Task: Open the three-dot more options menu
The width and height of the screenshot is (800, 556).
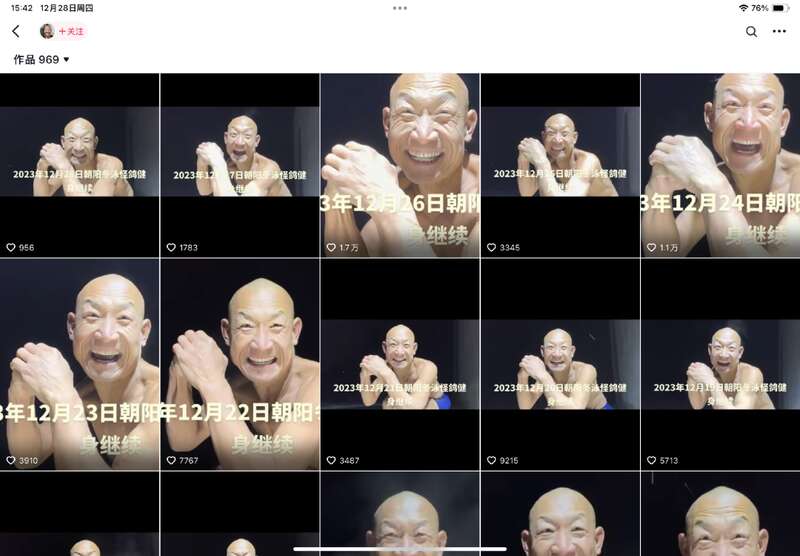Action: (x=779, y=32)
